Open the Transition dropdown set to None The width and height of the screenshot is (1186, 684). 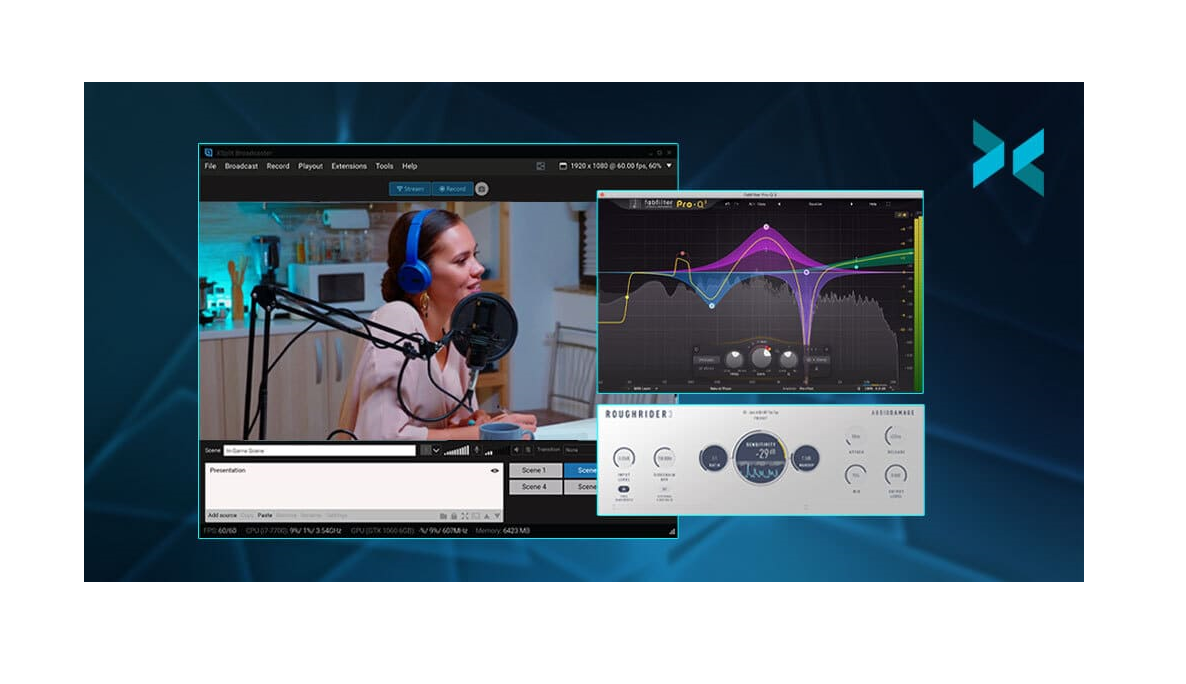(571, 450)
